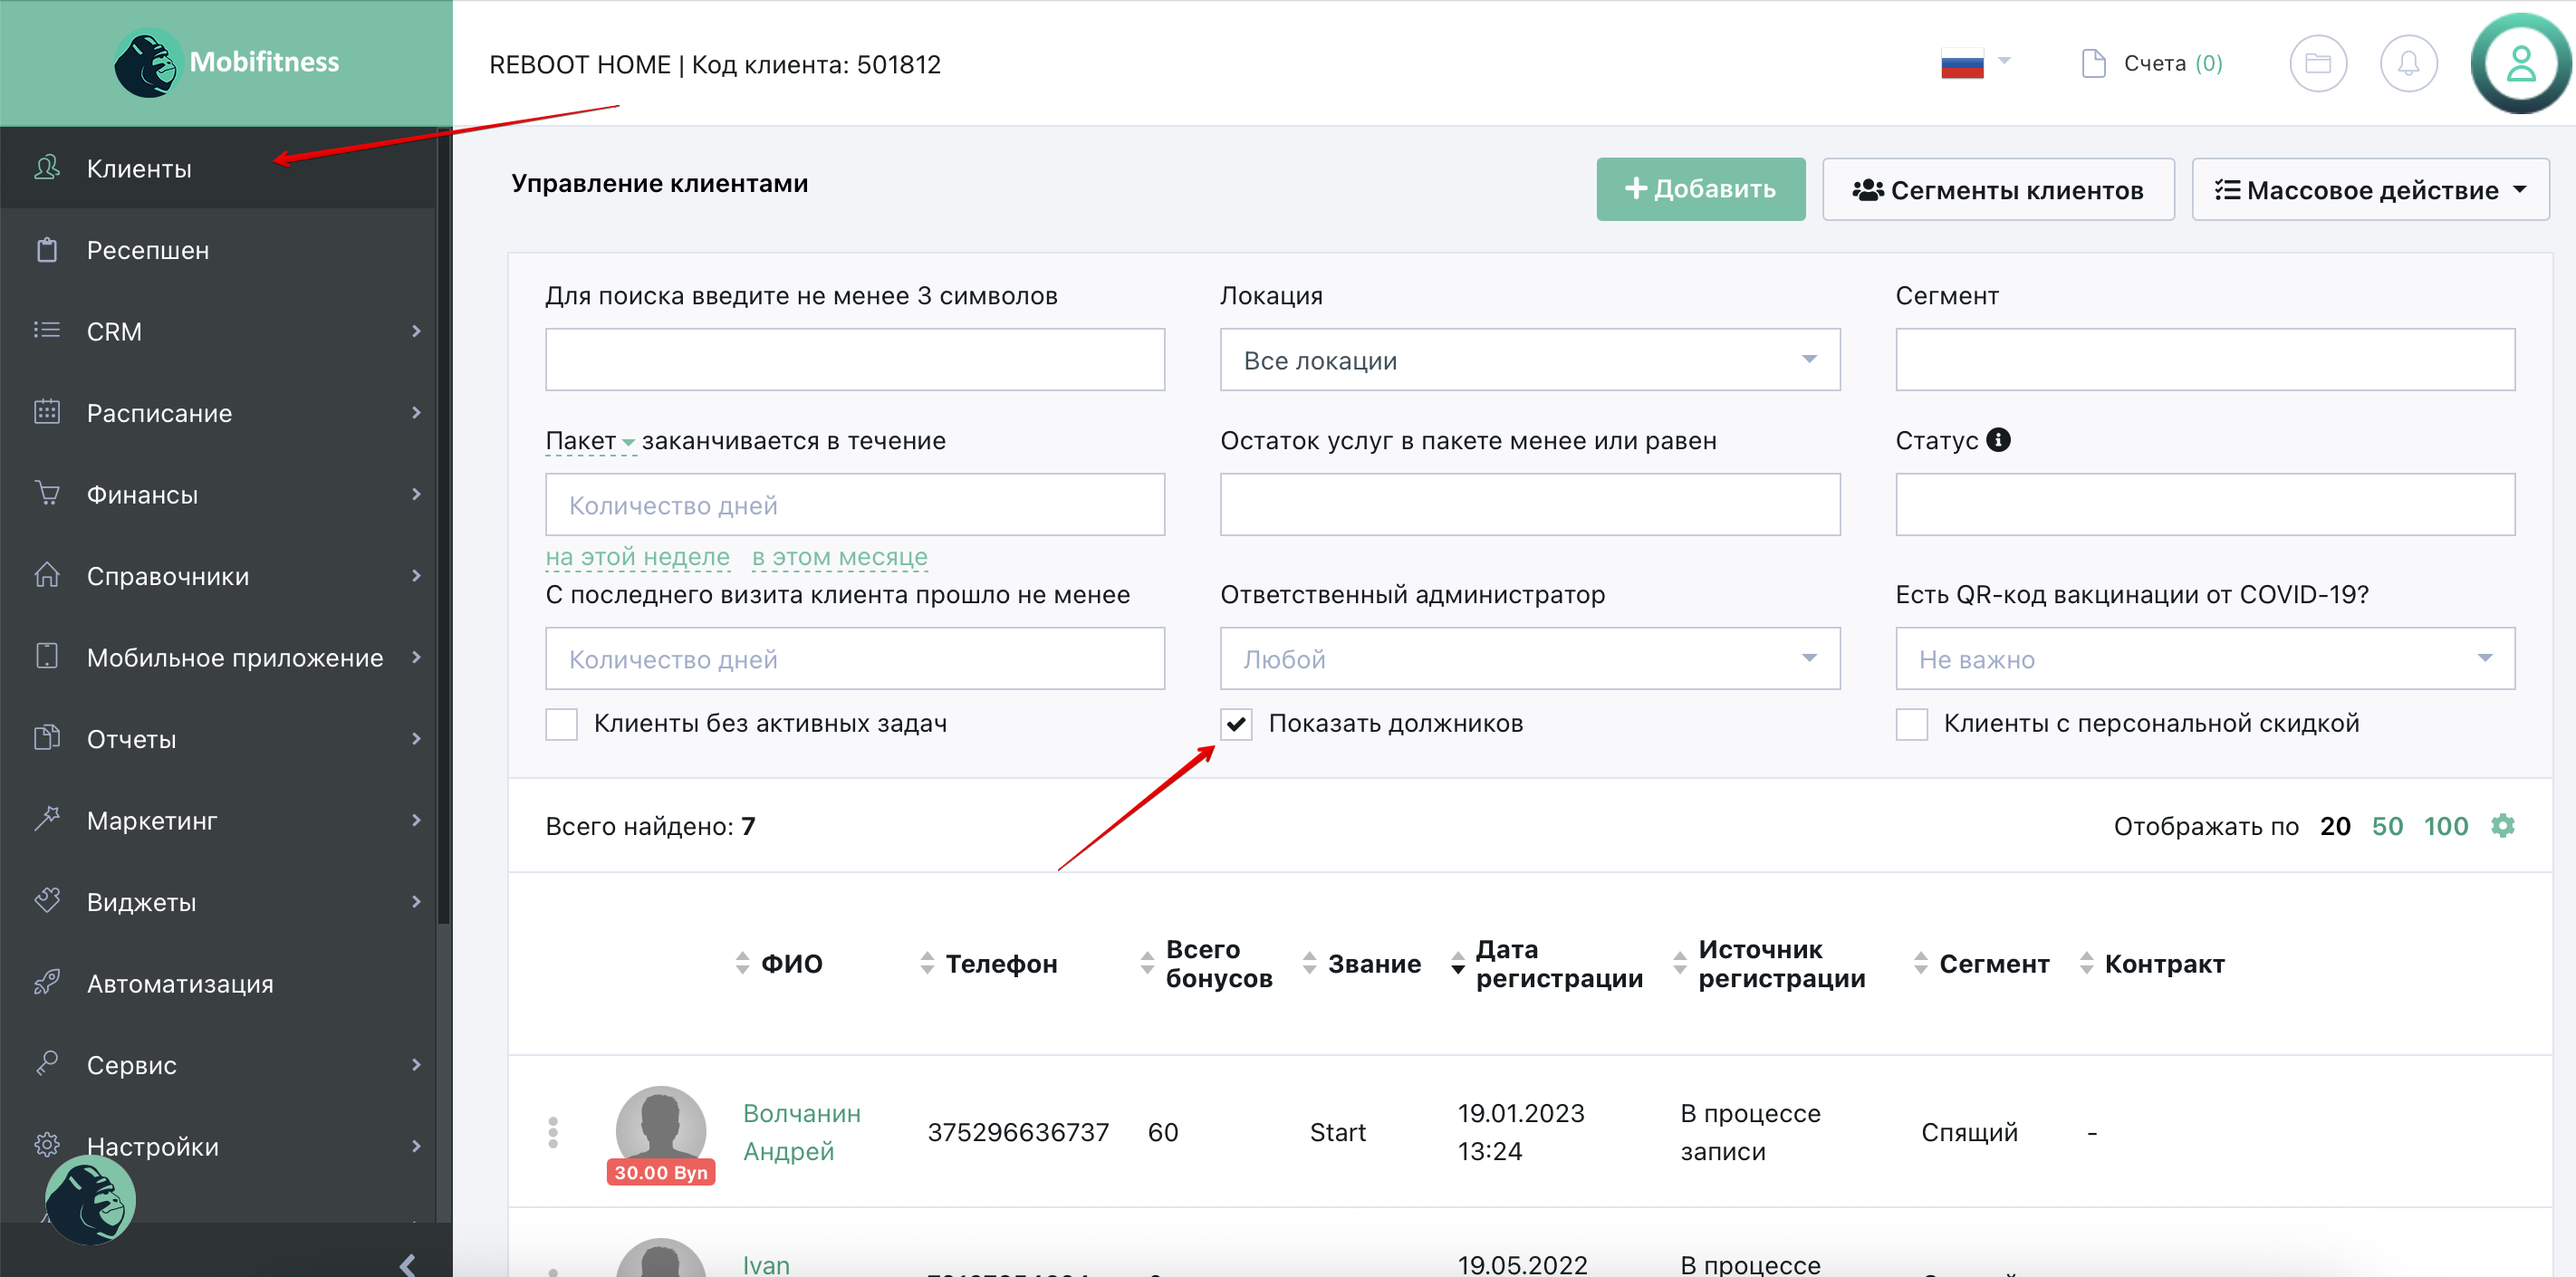Click the Russian flag language icon
2576x1277 pixels.
tap(1962, 64)
